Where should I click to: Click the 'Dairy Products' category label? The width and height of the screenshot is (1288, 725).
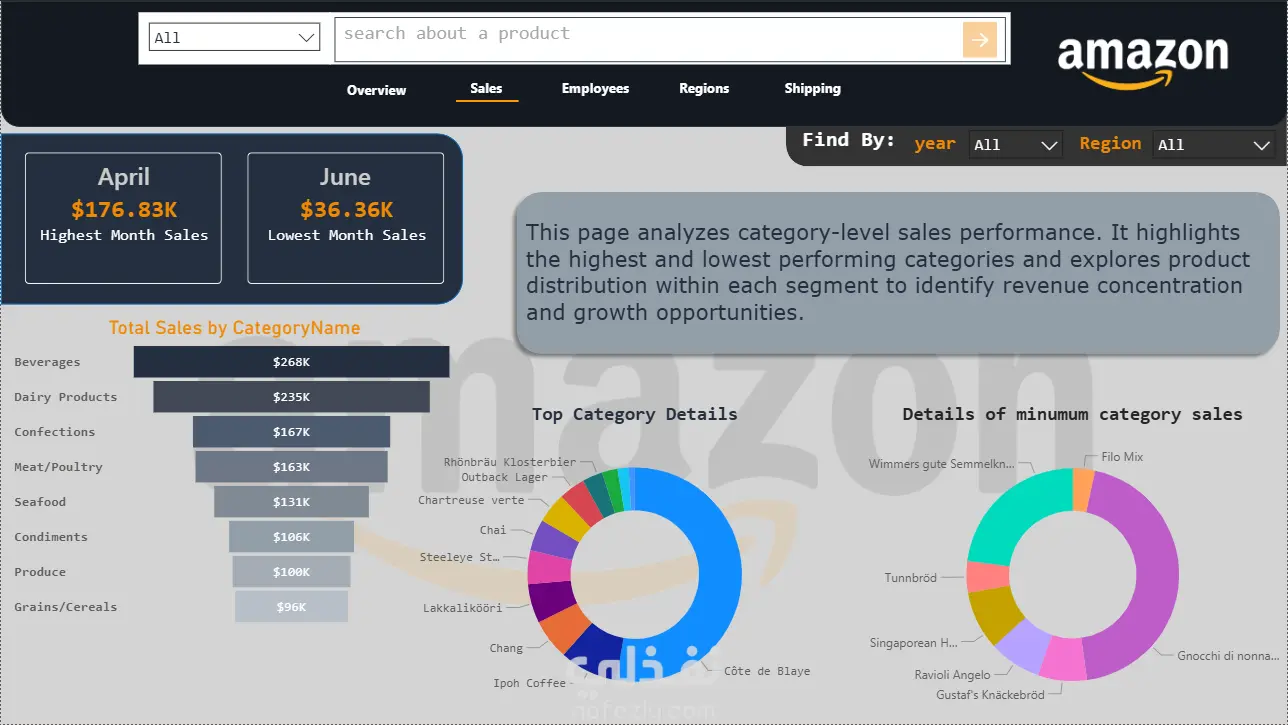pyautogui.click(x=65, y=397)
